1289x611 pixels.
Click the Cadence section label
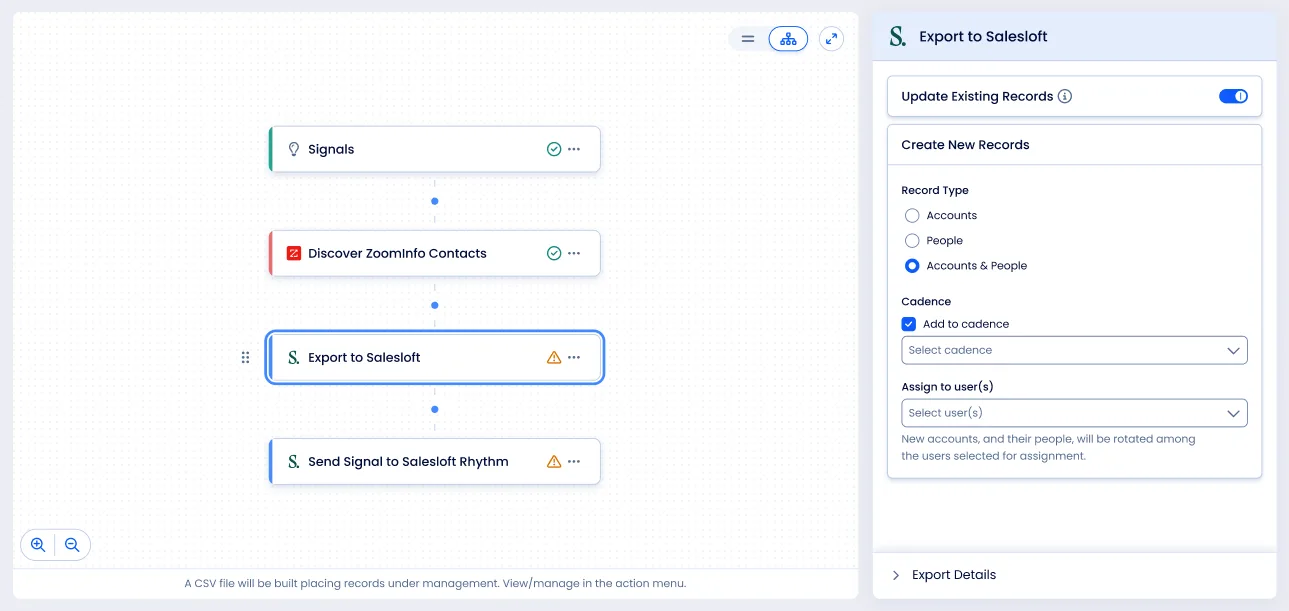pyautogui.click(x=926, y=301)
